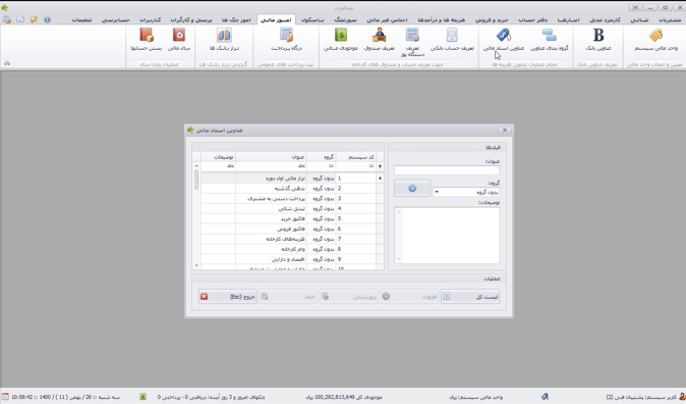Switch to the 'امور مالی' ribbon tab

[277, 20]
